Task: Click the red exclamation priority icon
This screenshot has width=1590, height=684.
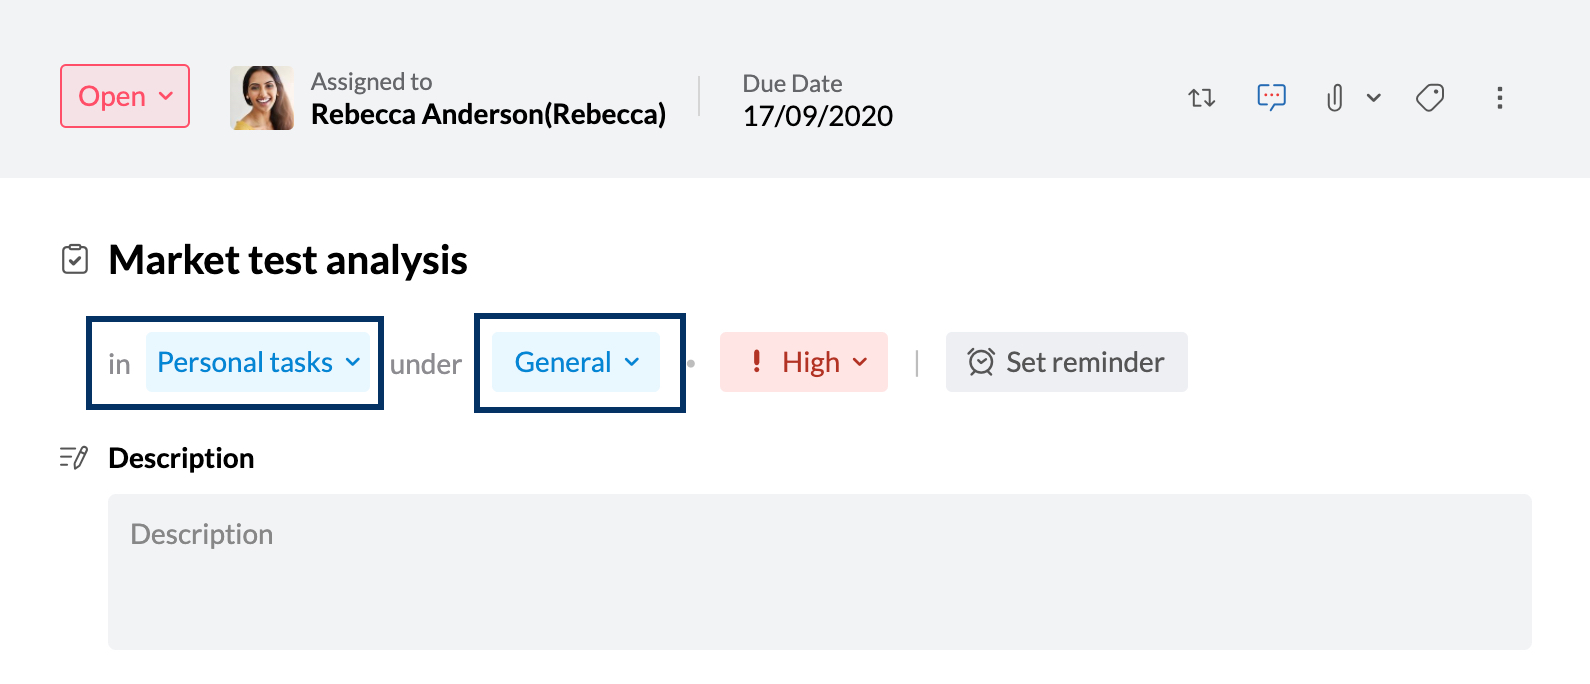Action: 757,361
